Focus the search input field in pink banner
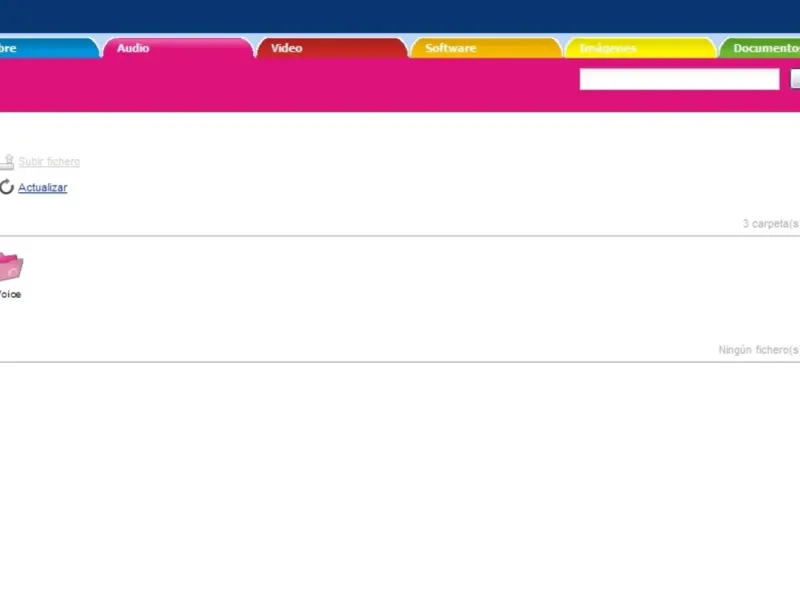Image resolution: width=800 pixels, height=600 pixels. 679,79
